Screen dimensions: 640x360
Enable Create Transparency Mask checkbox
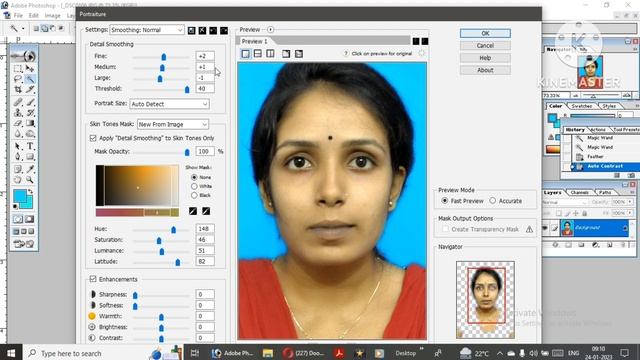[x=446, y=229]
